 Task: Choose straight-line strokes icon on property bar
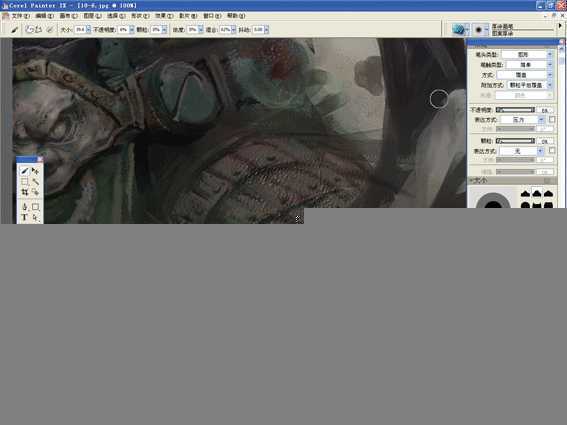point(39,30)
